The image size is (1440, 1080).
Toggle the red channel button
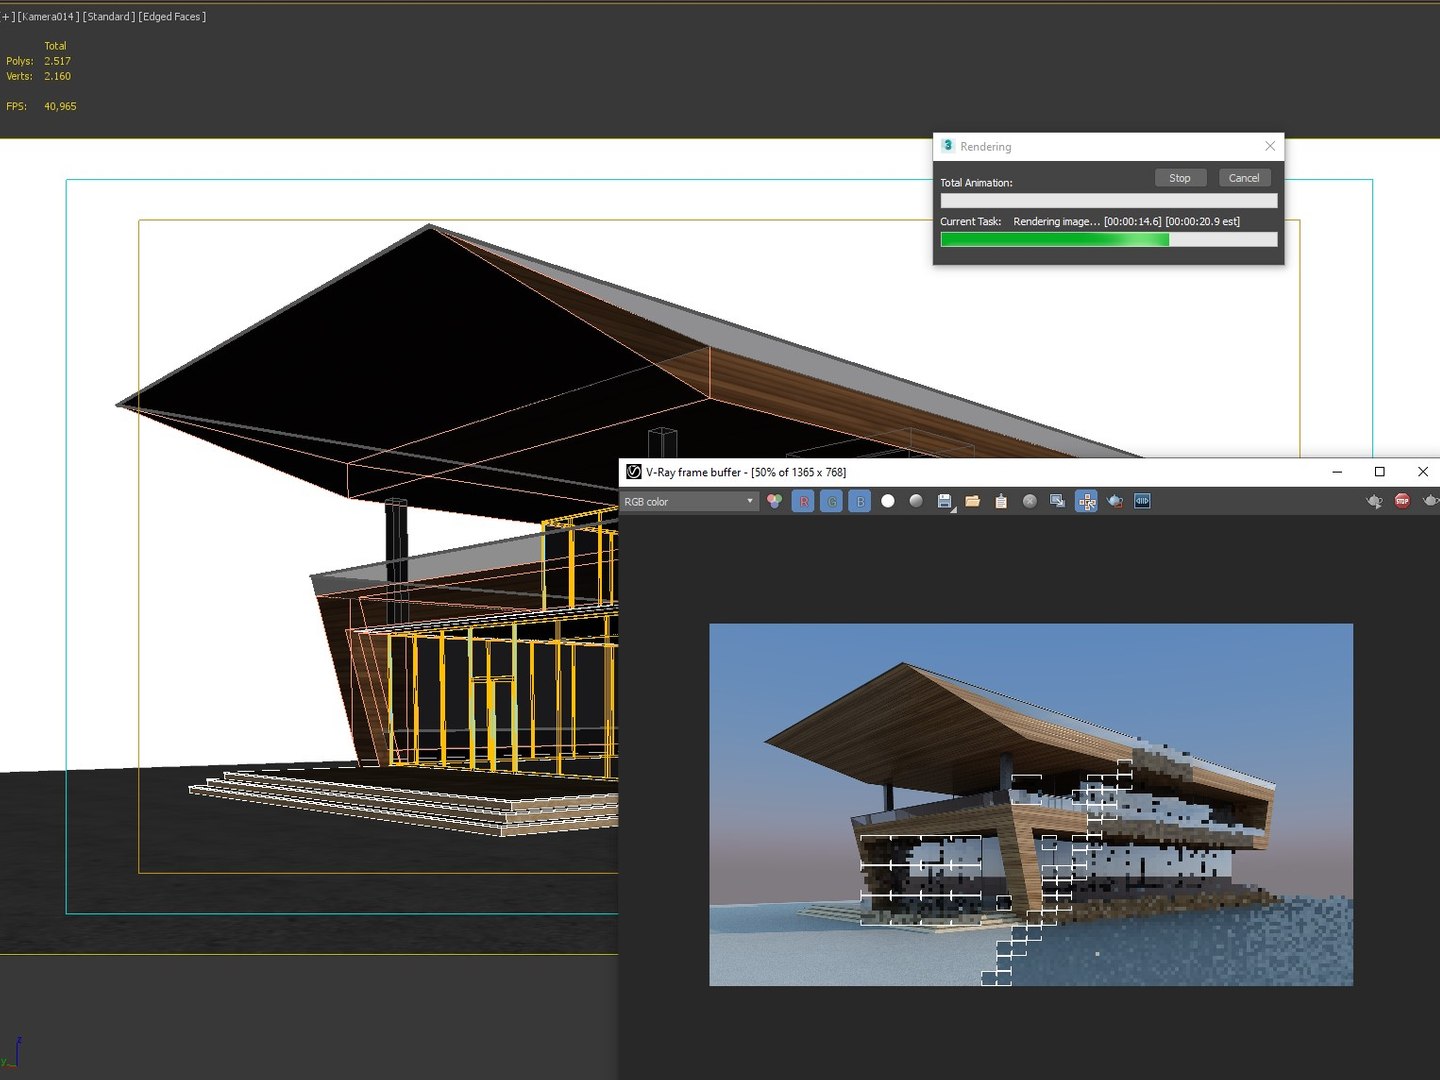(803, 501)
